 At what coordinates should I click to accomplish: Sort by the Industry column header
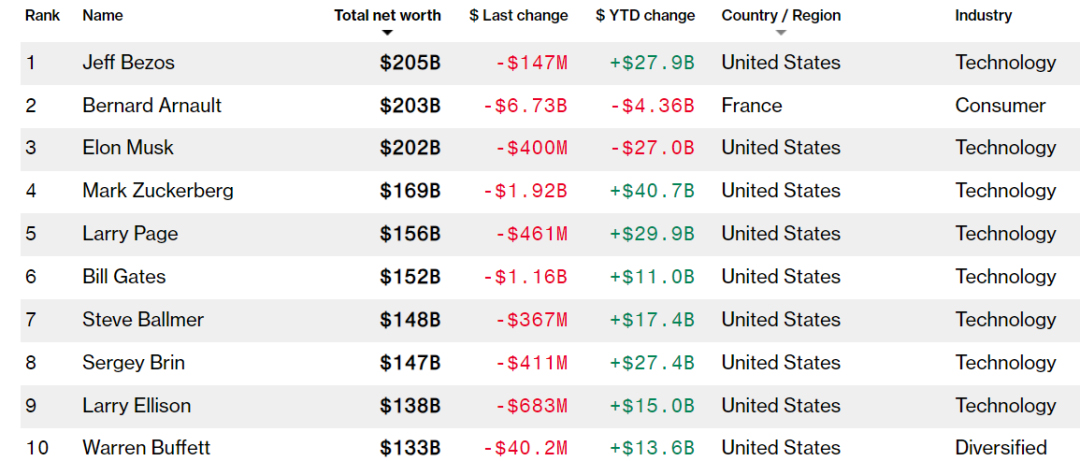coord(983,16)
